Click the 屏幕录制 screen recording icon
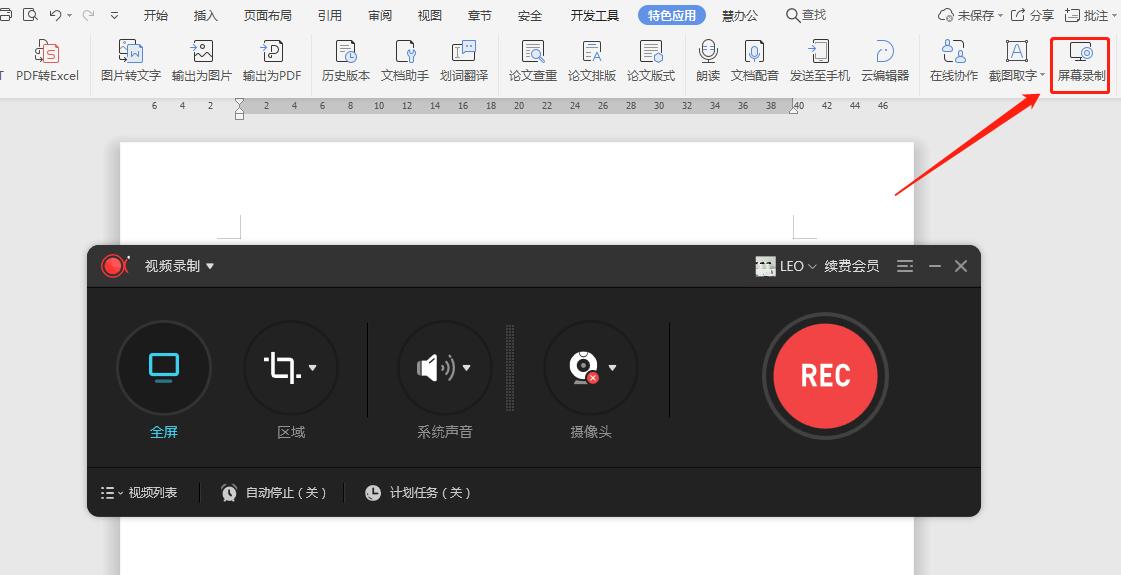This screenshot has width=1121, height=575. point(1080,54)
